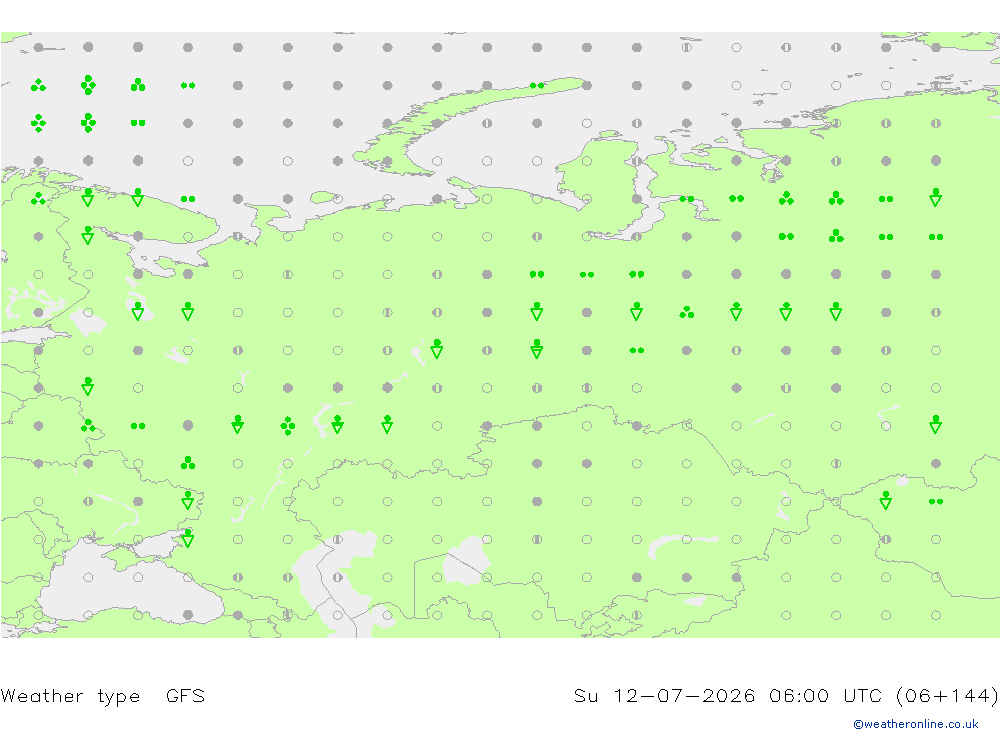Click the "06:00 UTC" time text
Viewport: 1000px width, 733px height.
(x=827, y=695)
